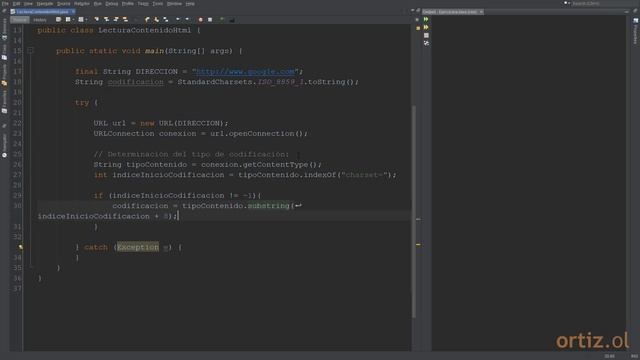Open the Projects sidebar tab

[x=4, y=75]
